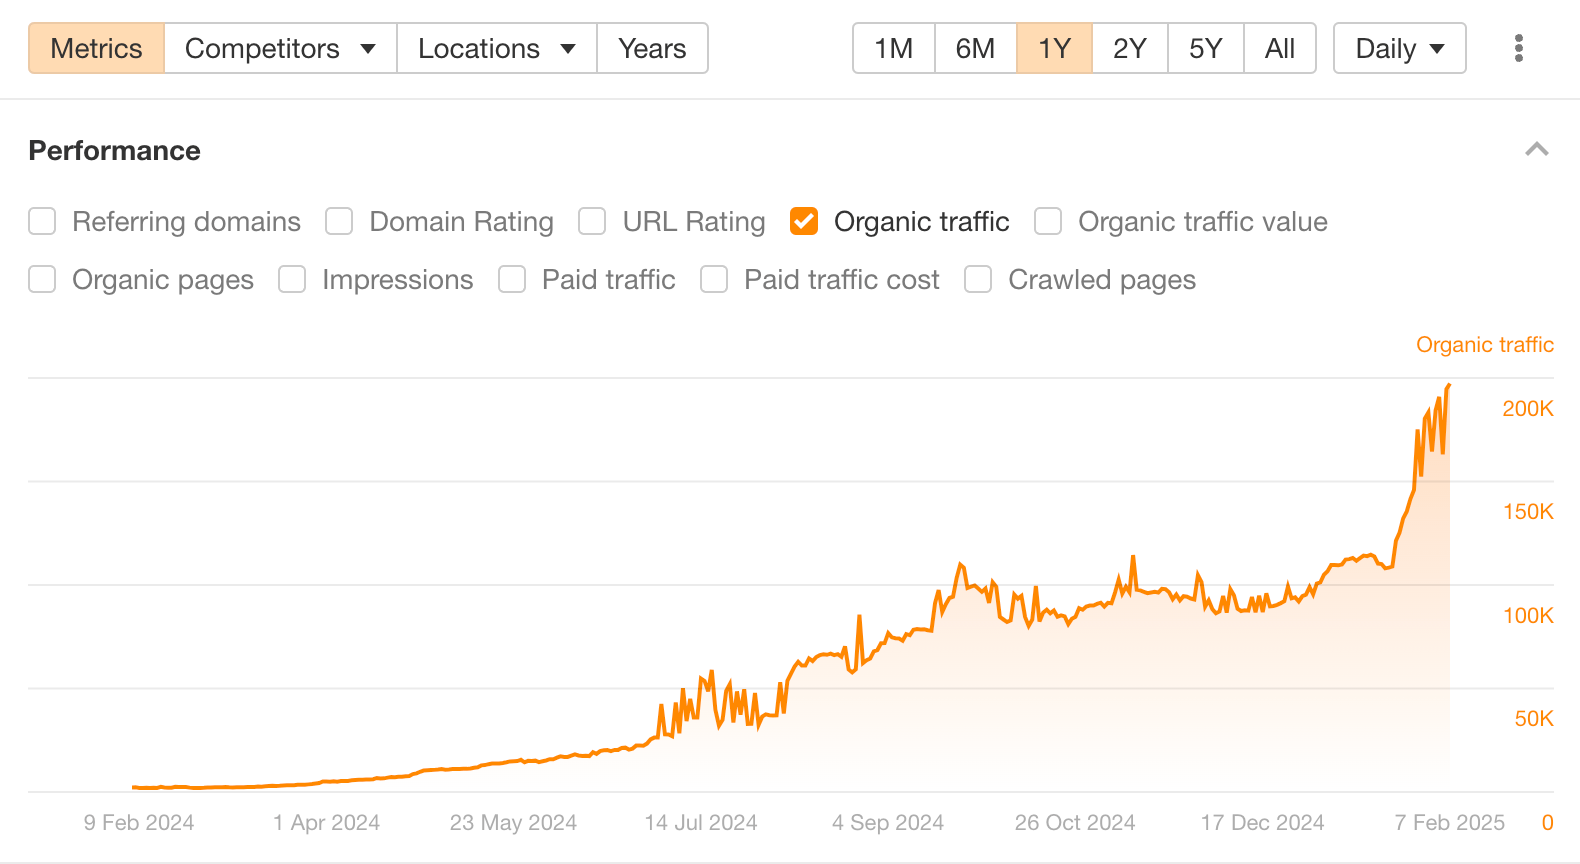Select the 1M time range

(893, 47)
